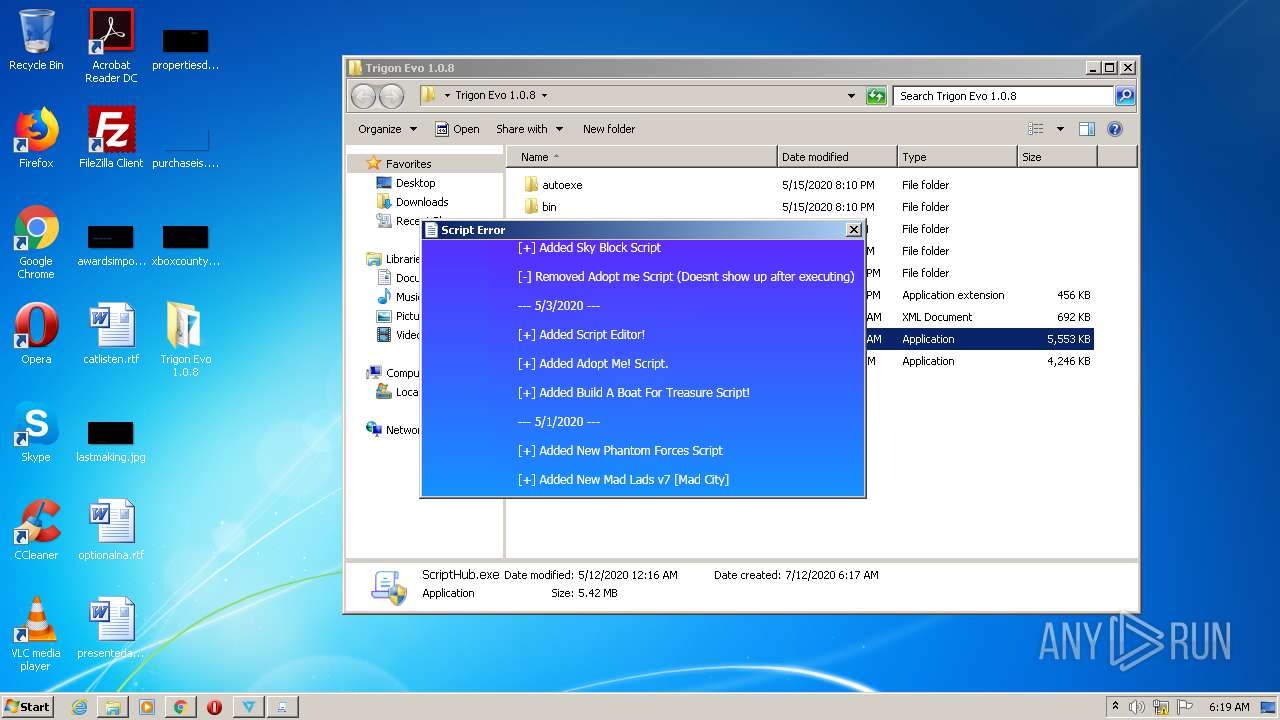
Task: Select the presenteda document on desktop
Action: click(x=111, y=629)
